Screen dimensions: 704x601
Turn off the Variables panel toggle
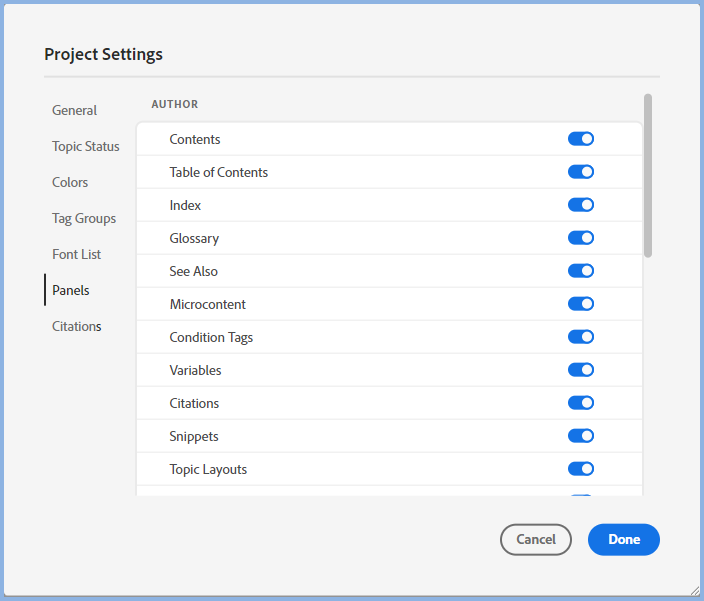580,370
